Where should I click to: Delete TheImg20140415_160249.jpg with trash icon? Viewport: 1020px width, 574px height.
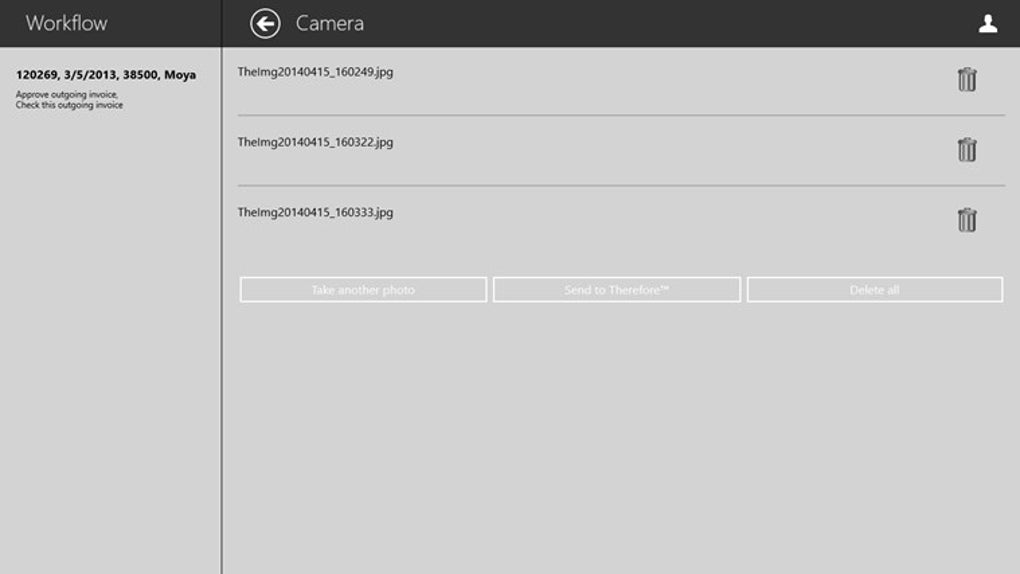click(967, 79)
